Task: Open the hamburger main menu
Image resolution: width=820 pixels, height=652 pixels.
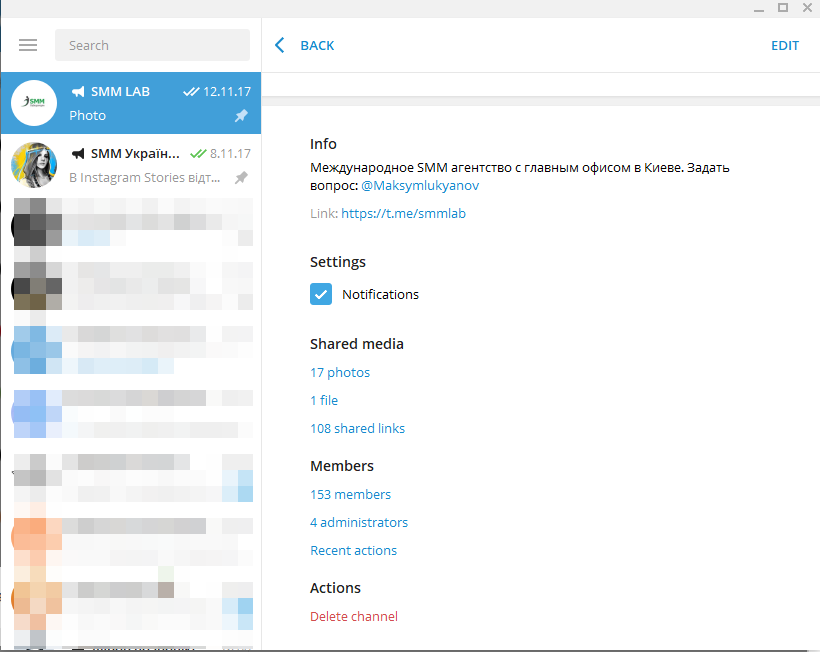Action: (x=28, y=45)
